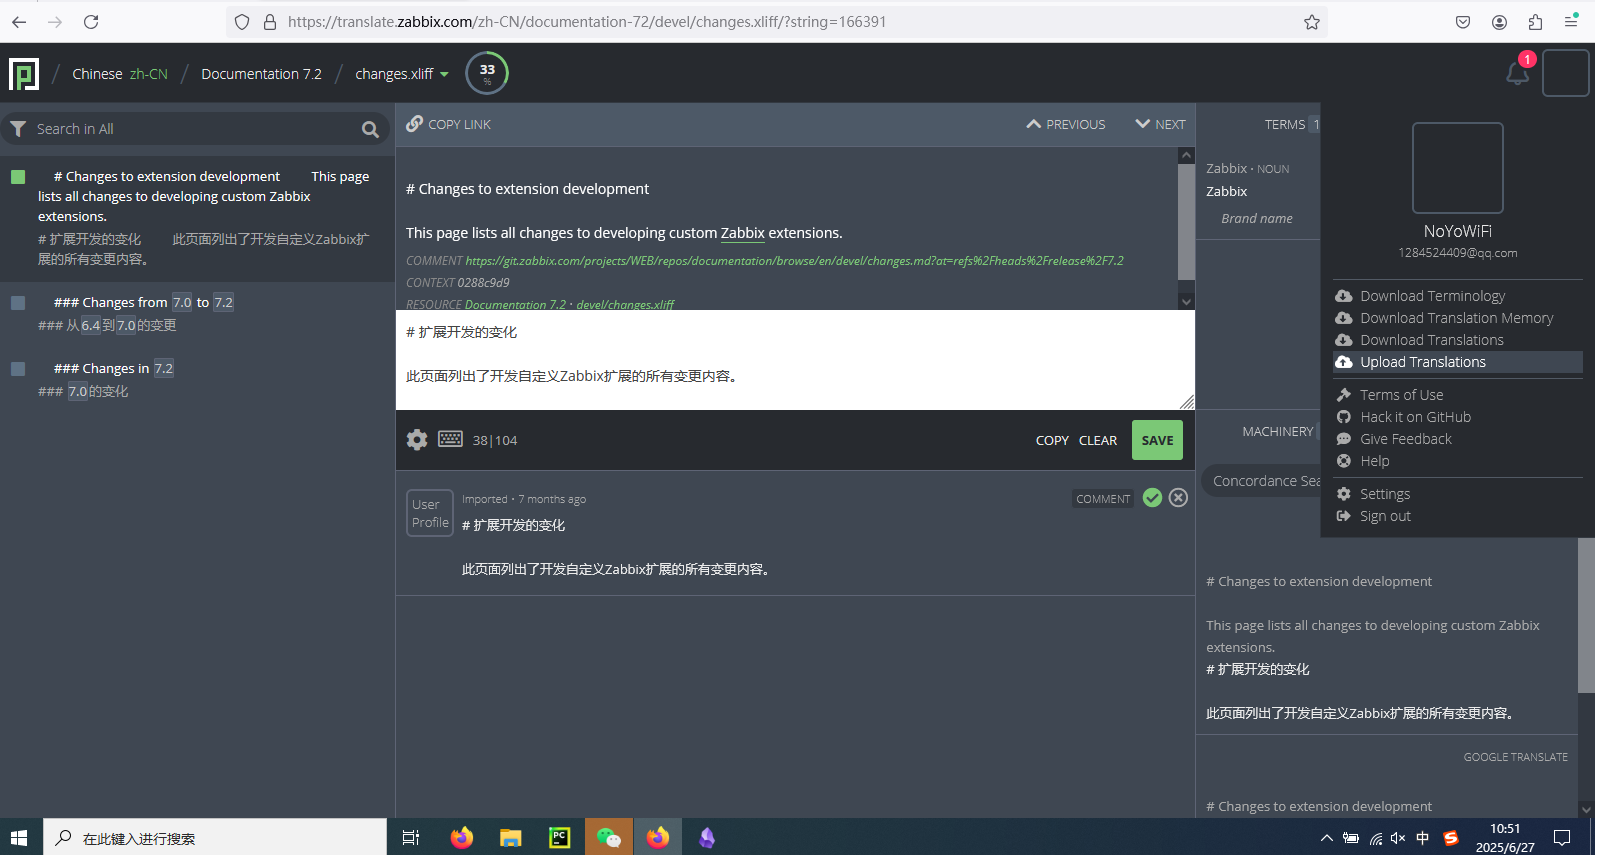Choose Upload Translations
1605x855 pixels.
coord(1457,362)
